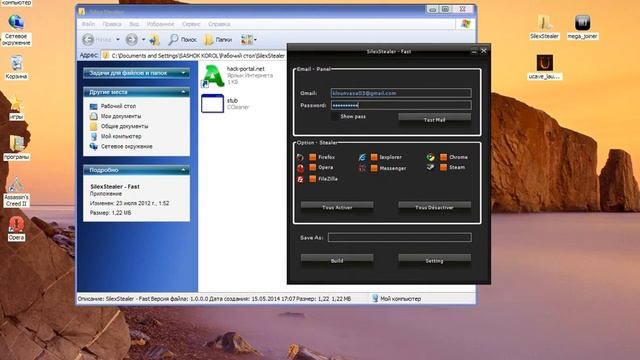Click the Test Mail button
The height and width of the screenshot is (360, 640).
pos(434,119)
